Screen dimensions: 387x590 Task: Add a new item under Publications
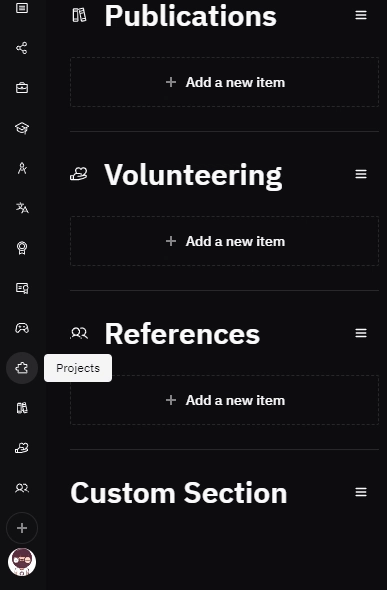pos(225,82)
